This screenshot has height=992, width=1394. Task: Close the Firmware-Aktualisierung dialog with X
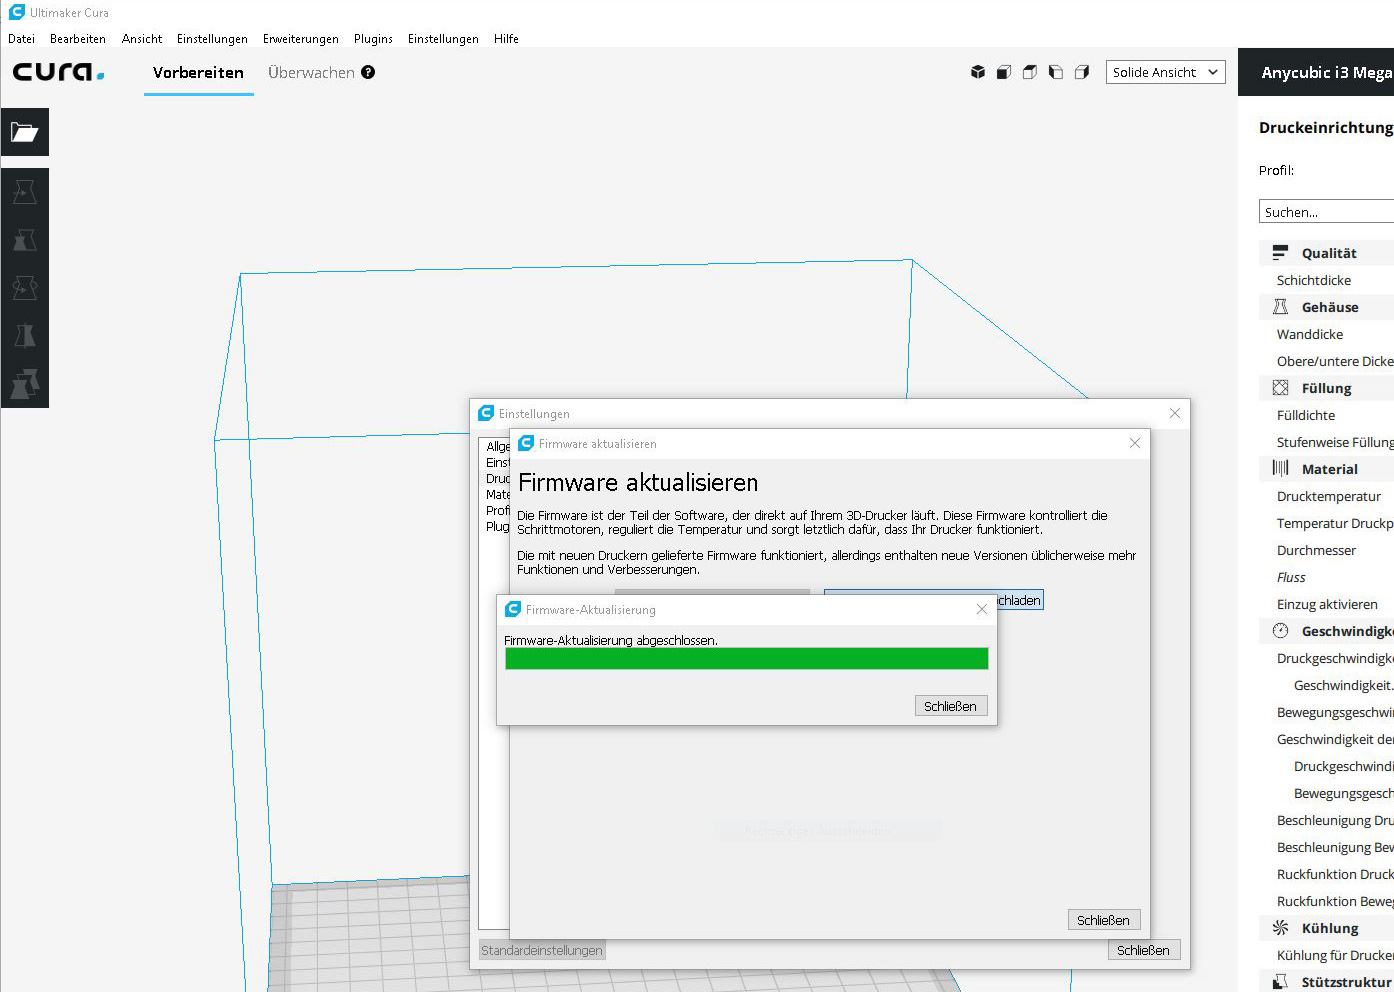[x=981, y=609]
